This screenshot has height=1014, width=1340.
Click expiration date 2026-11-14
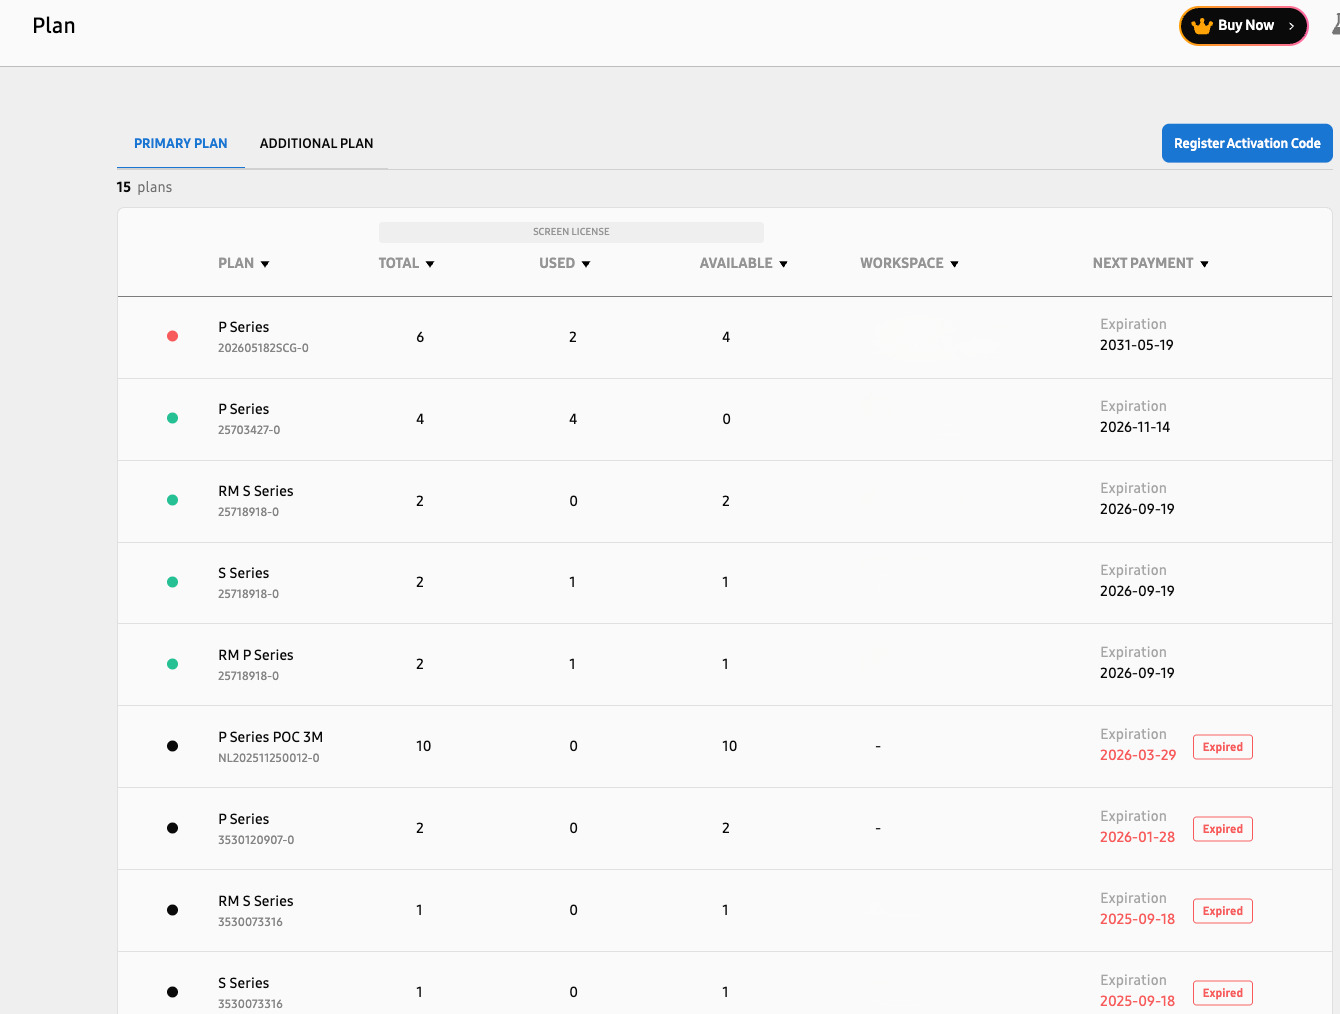[x=1135, y=427]
